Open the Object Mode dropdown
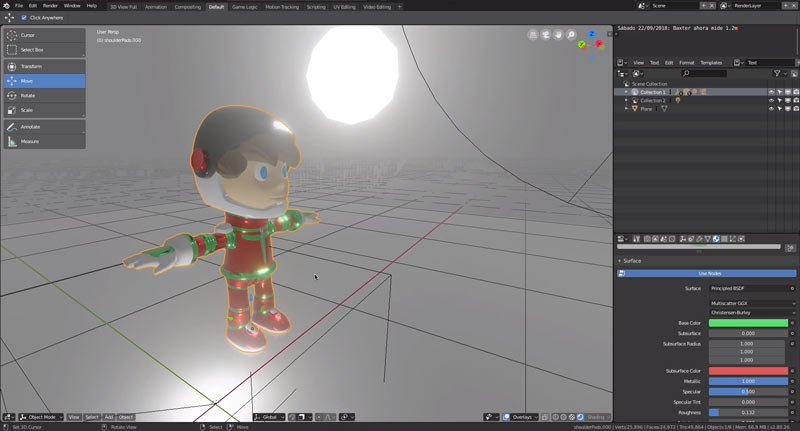800x431 pixels. (41, 417)
